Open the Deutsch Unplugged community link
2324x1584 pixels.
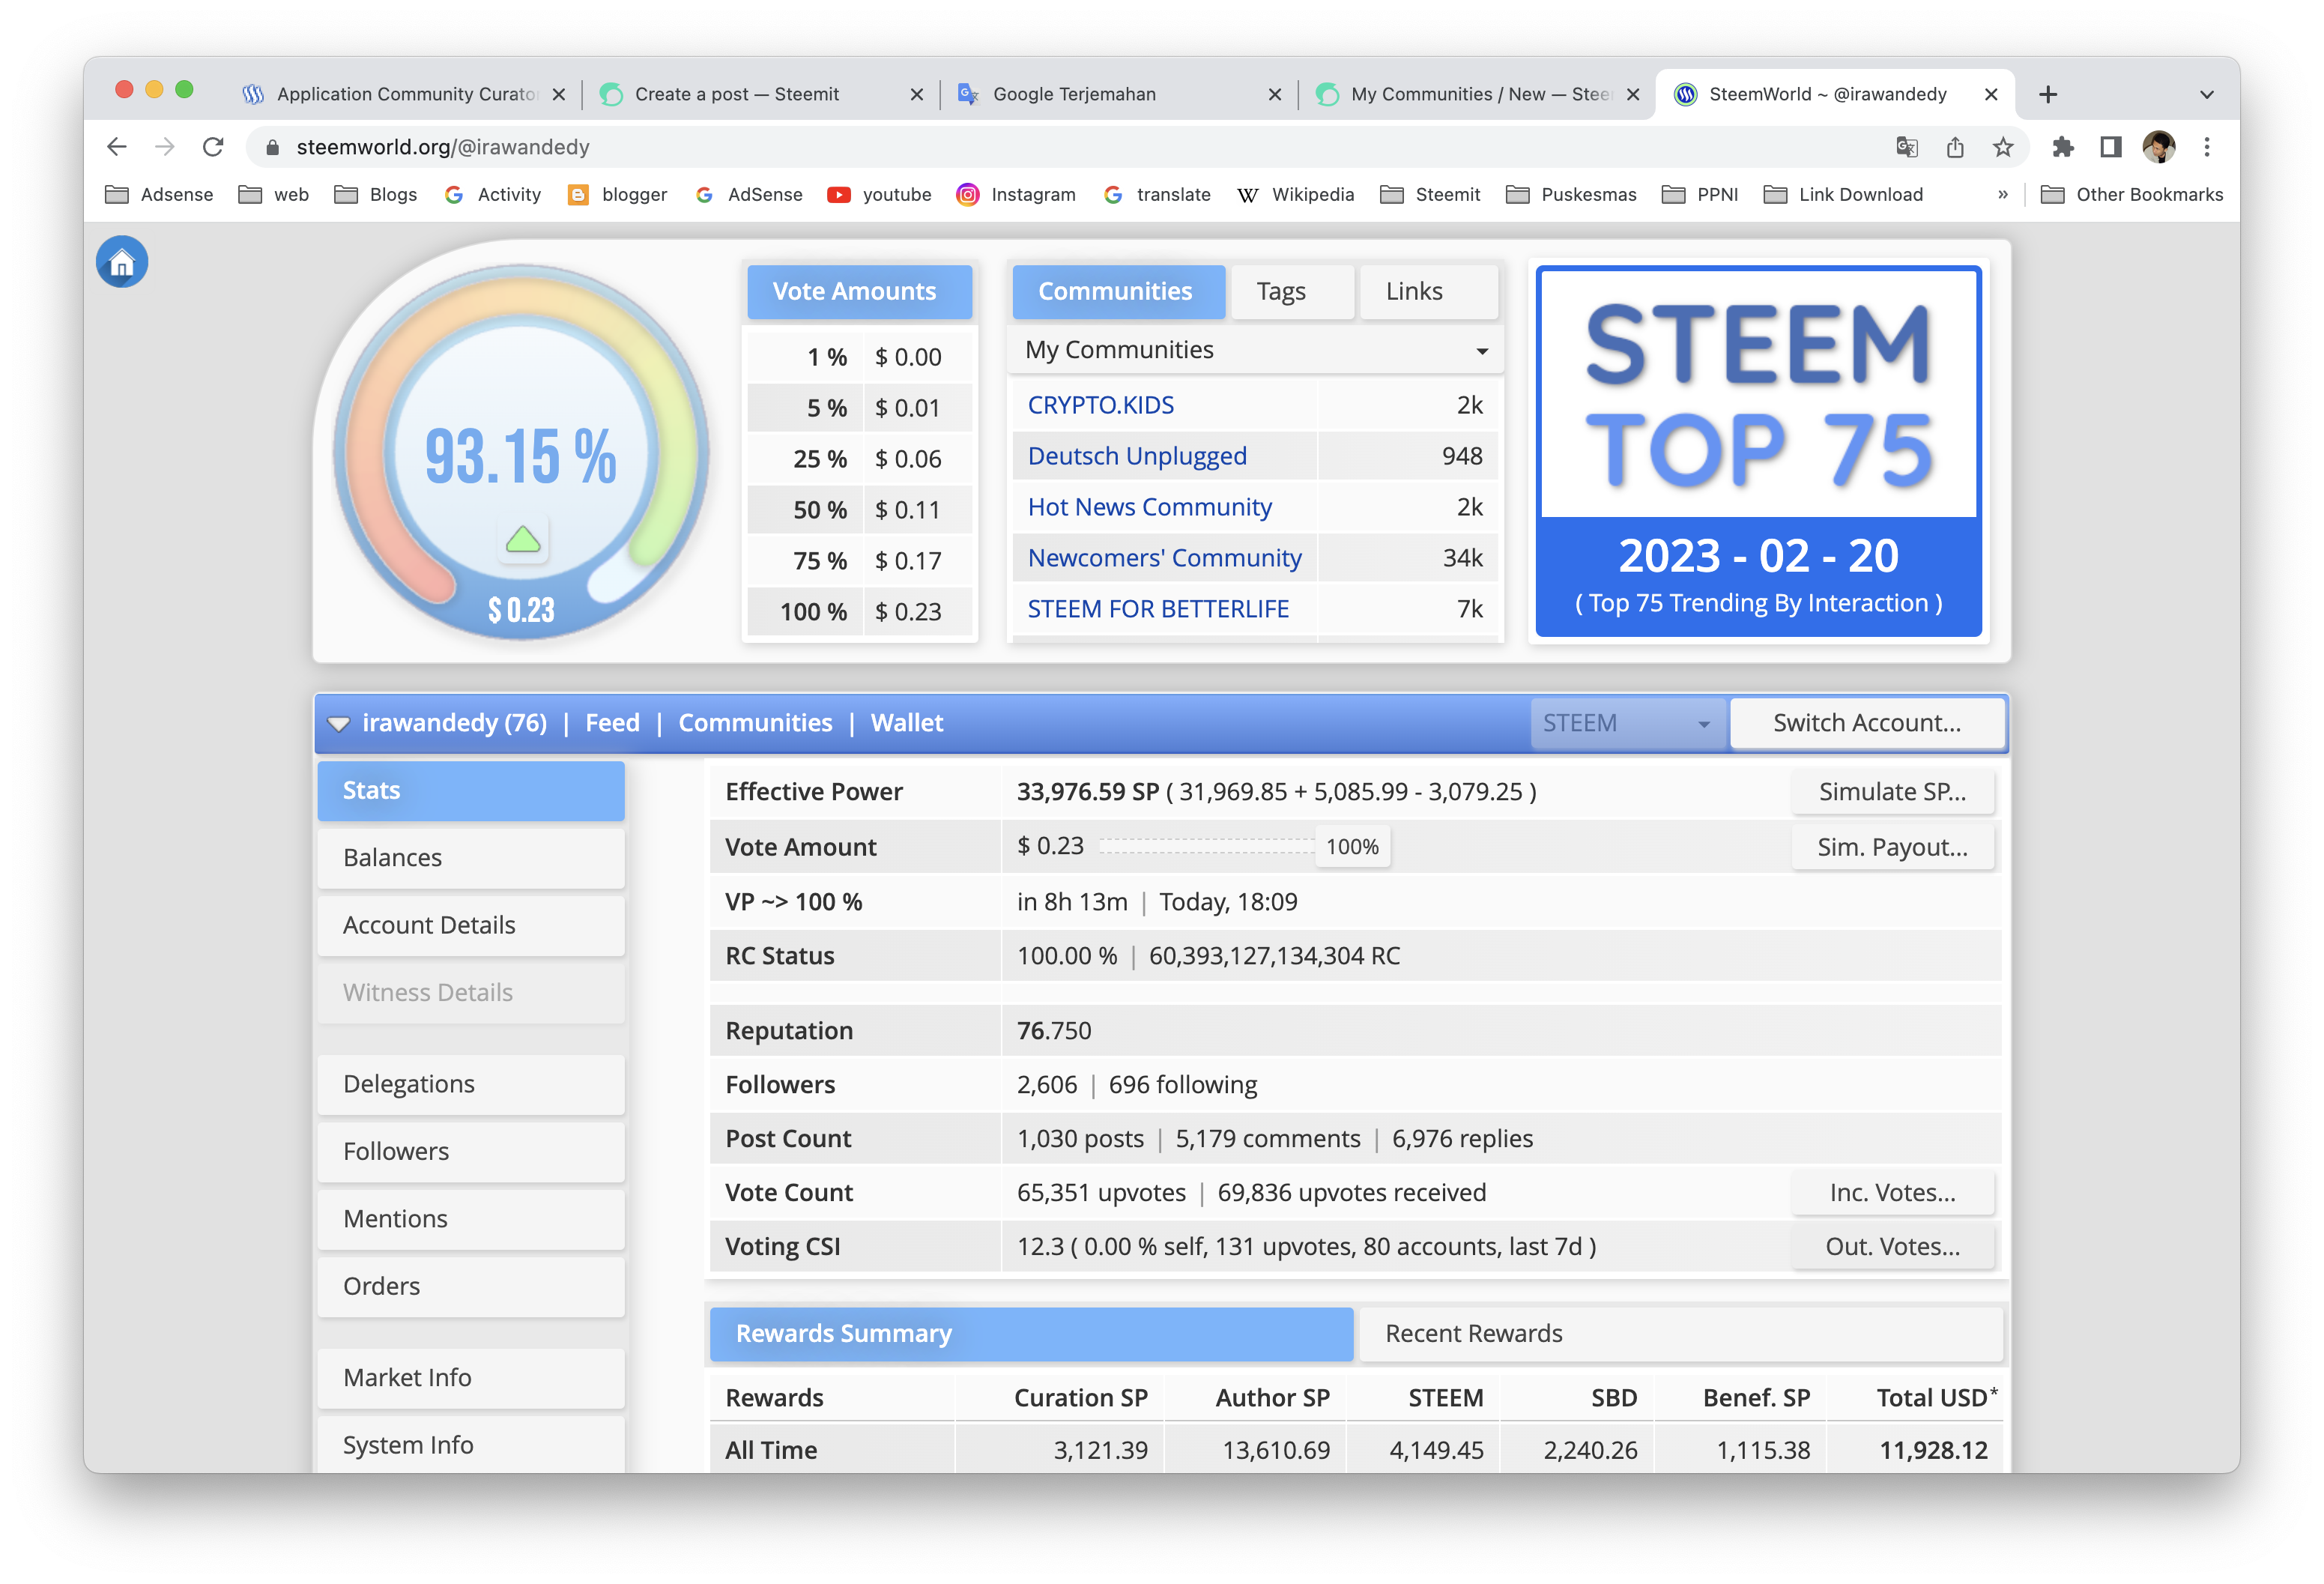pyautogui.click(x=1137, y=456)
